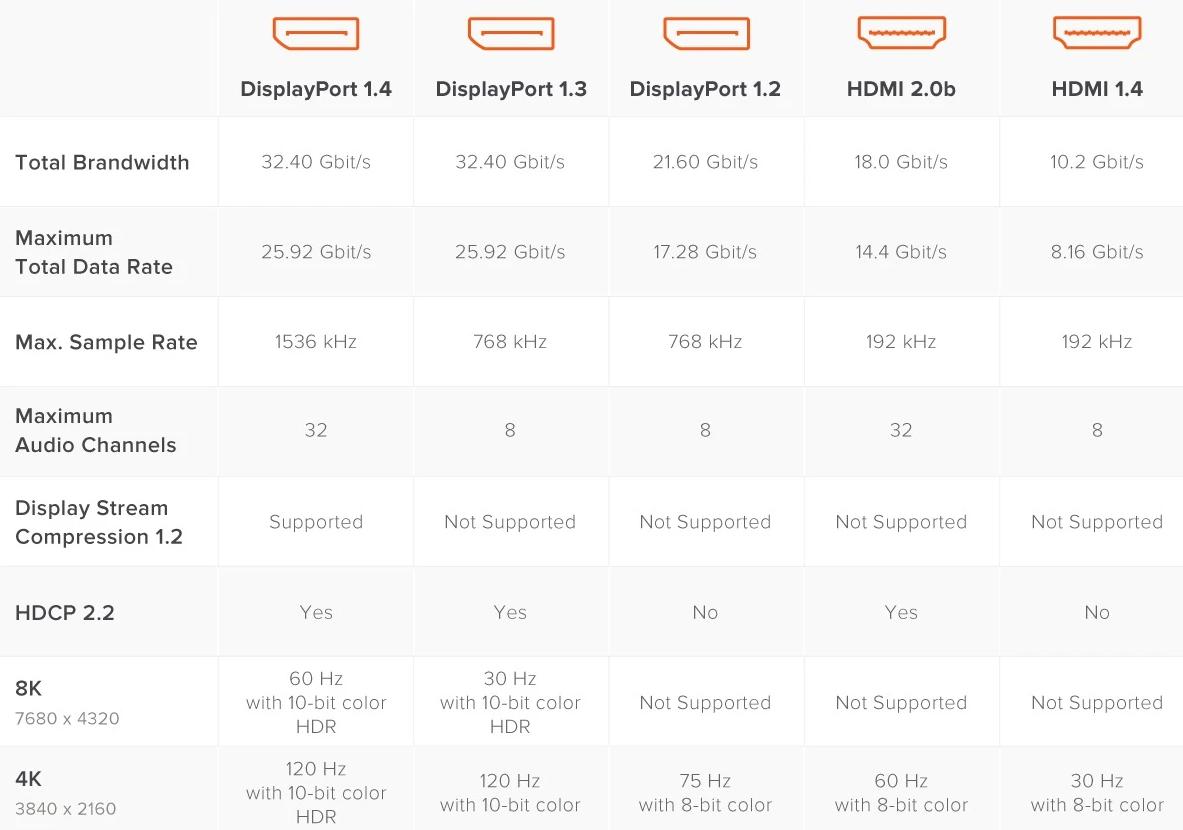The height and width of the screenshot is (830, 1183).
Task: Select the 75 Hz with 8-bit color cell
Action: coord(705,792)
